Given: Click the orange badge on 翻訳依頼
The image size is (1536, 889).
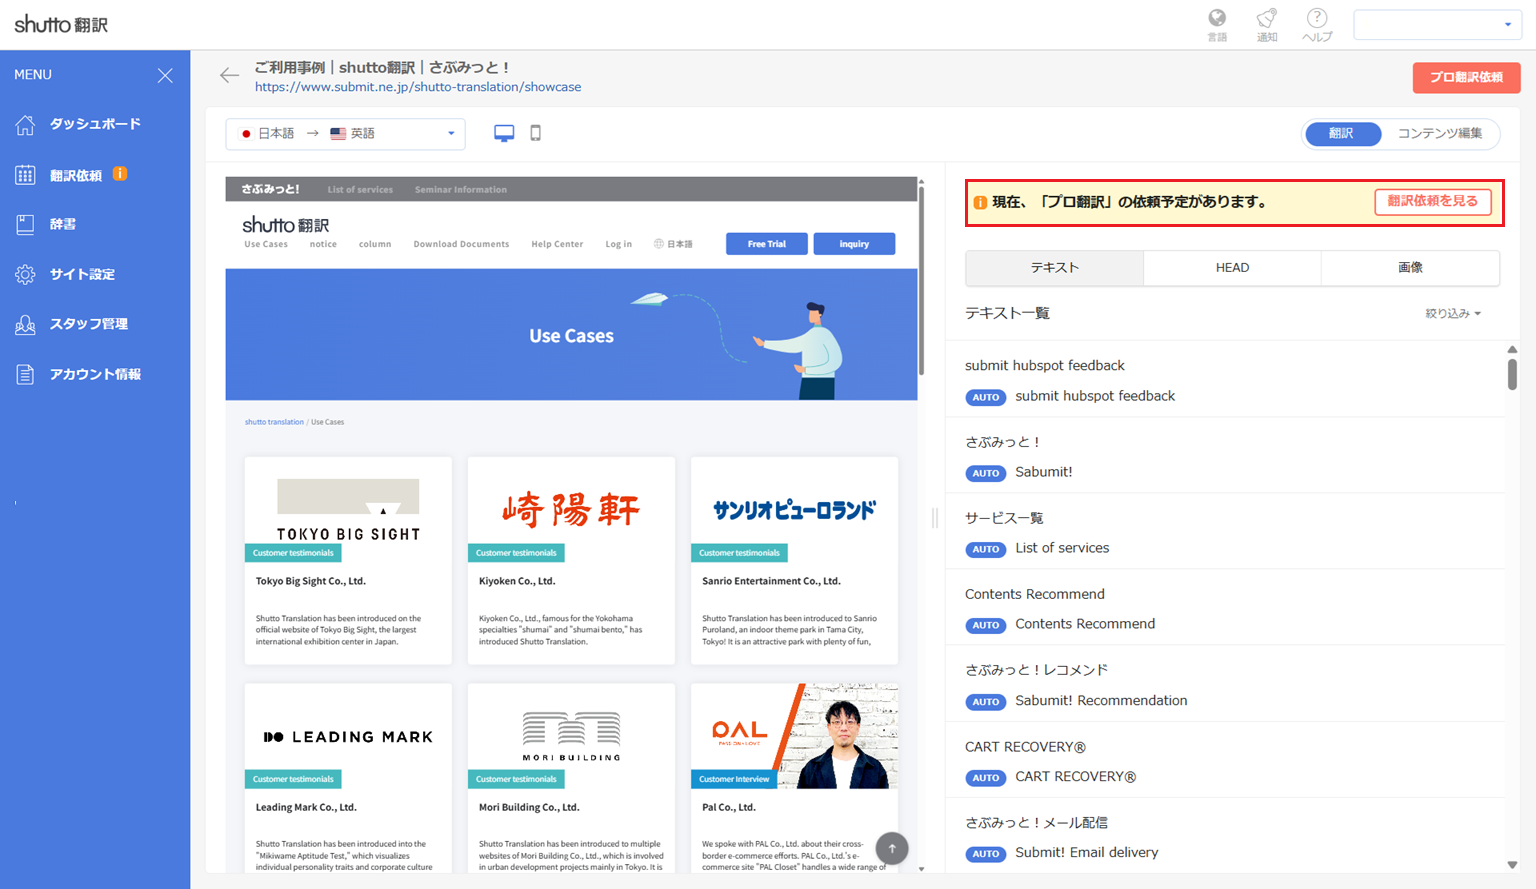Looking at the screenshot, I should click(120, 174).
